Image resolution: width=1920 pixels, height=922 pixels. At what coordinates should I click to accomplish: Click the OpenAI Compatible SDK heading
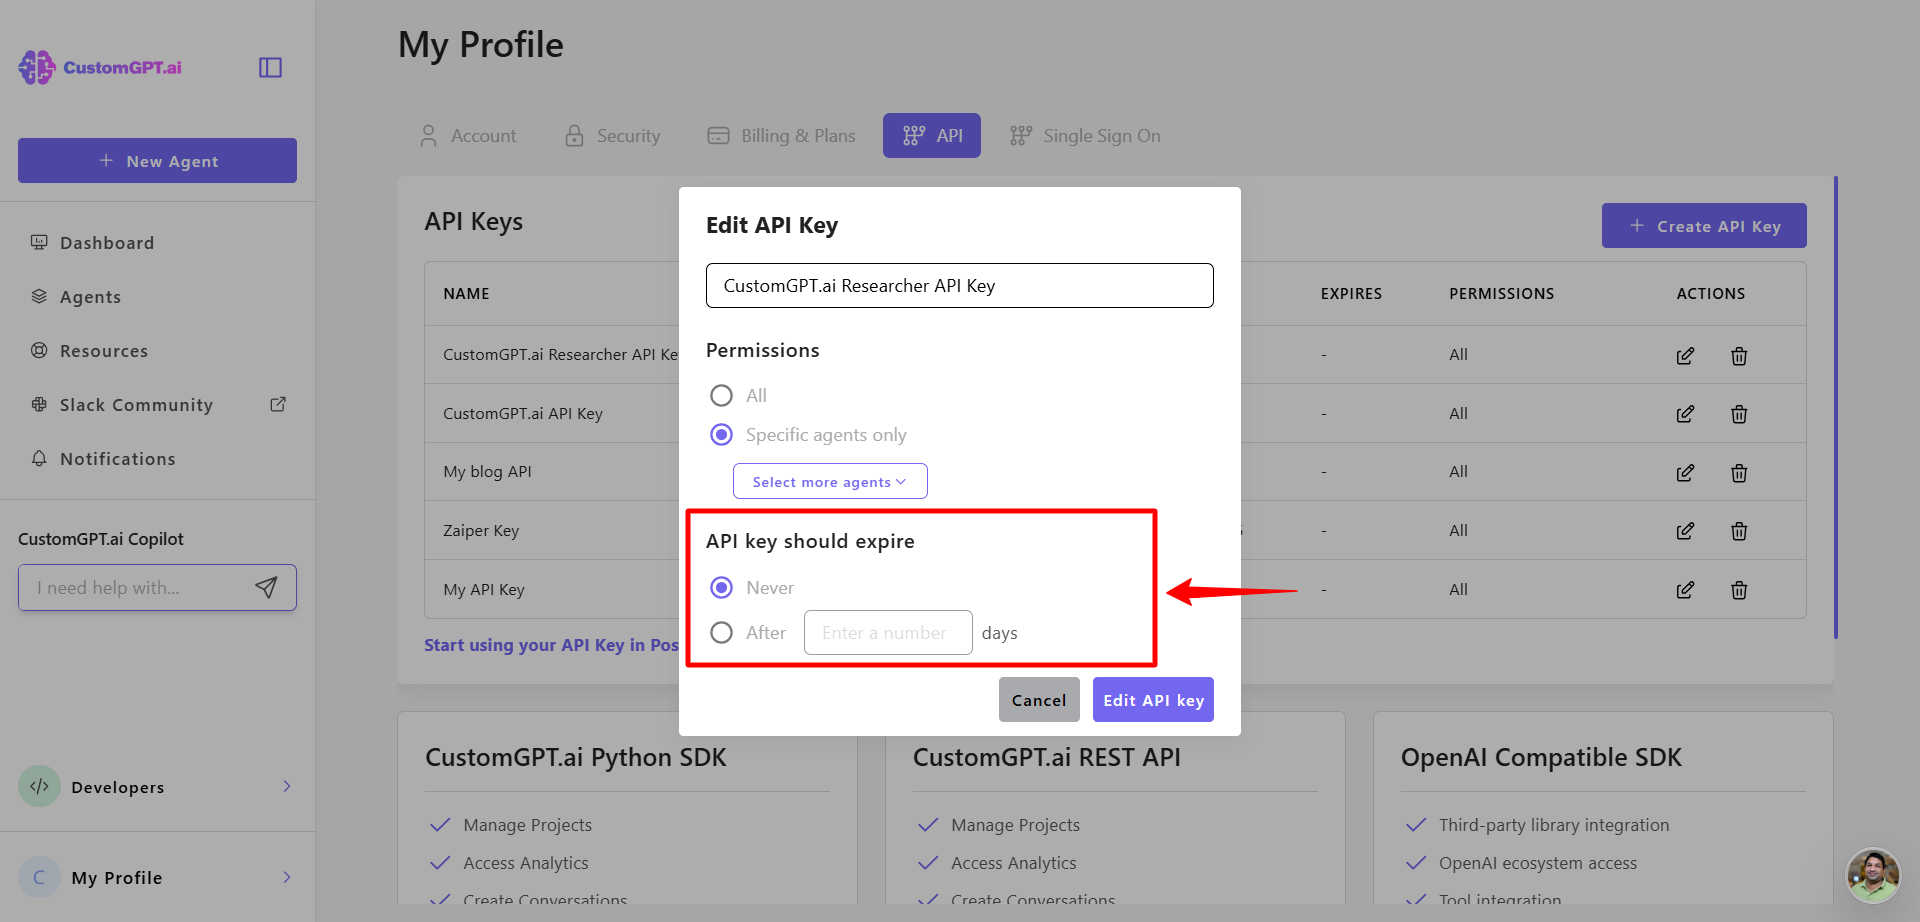[x=1541, y=758]
